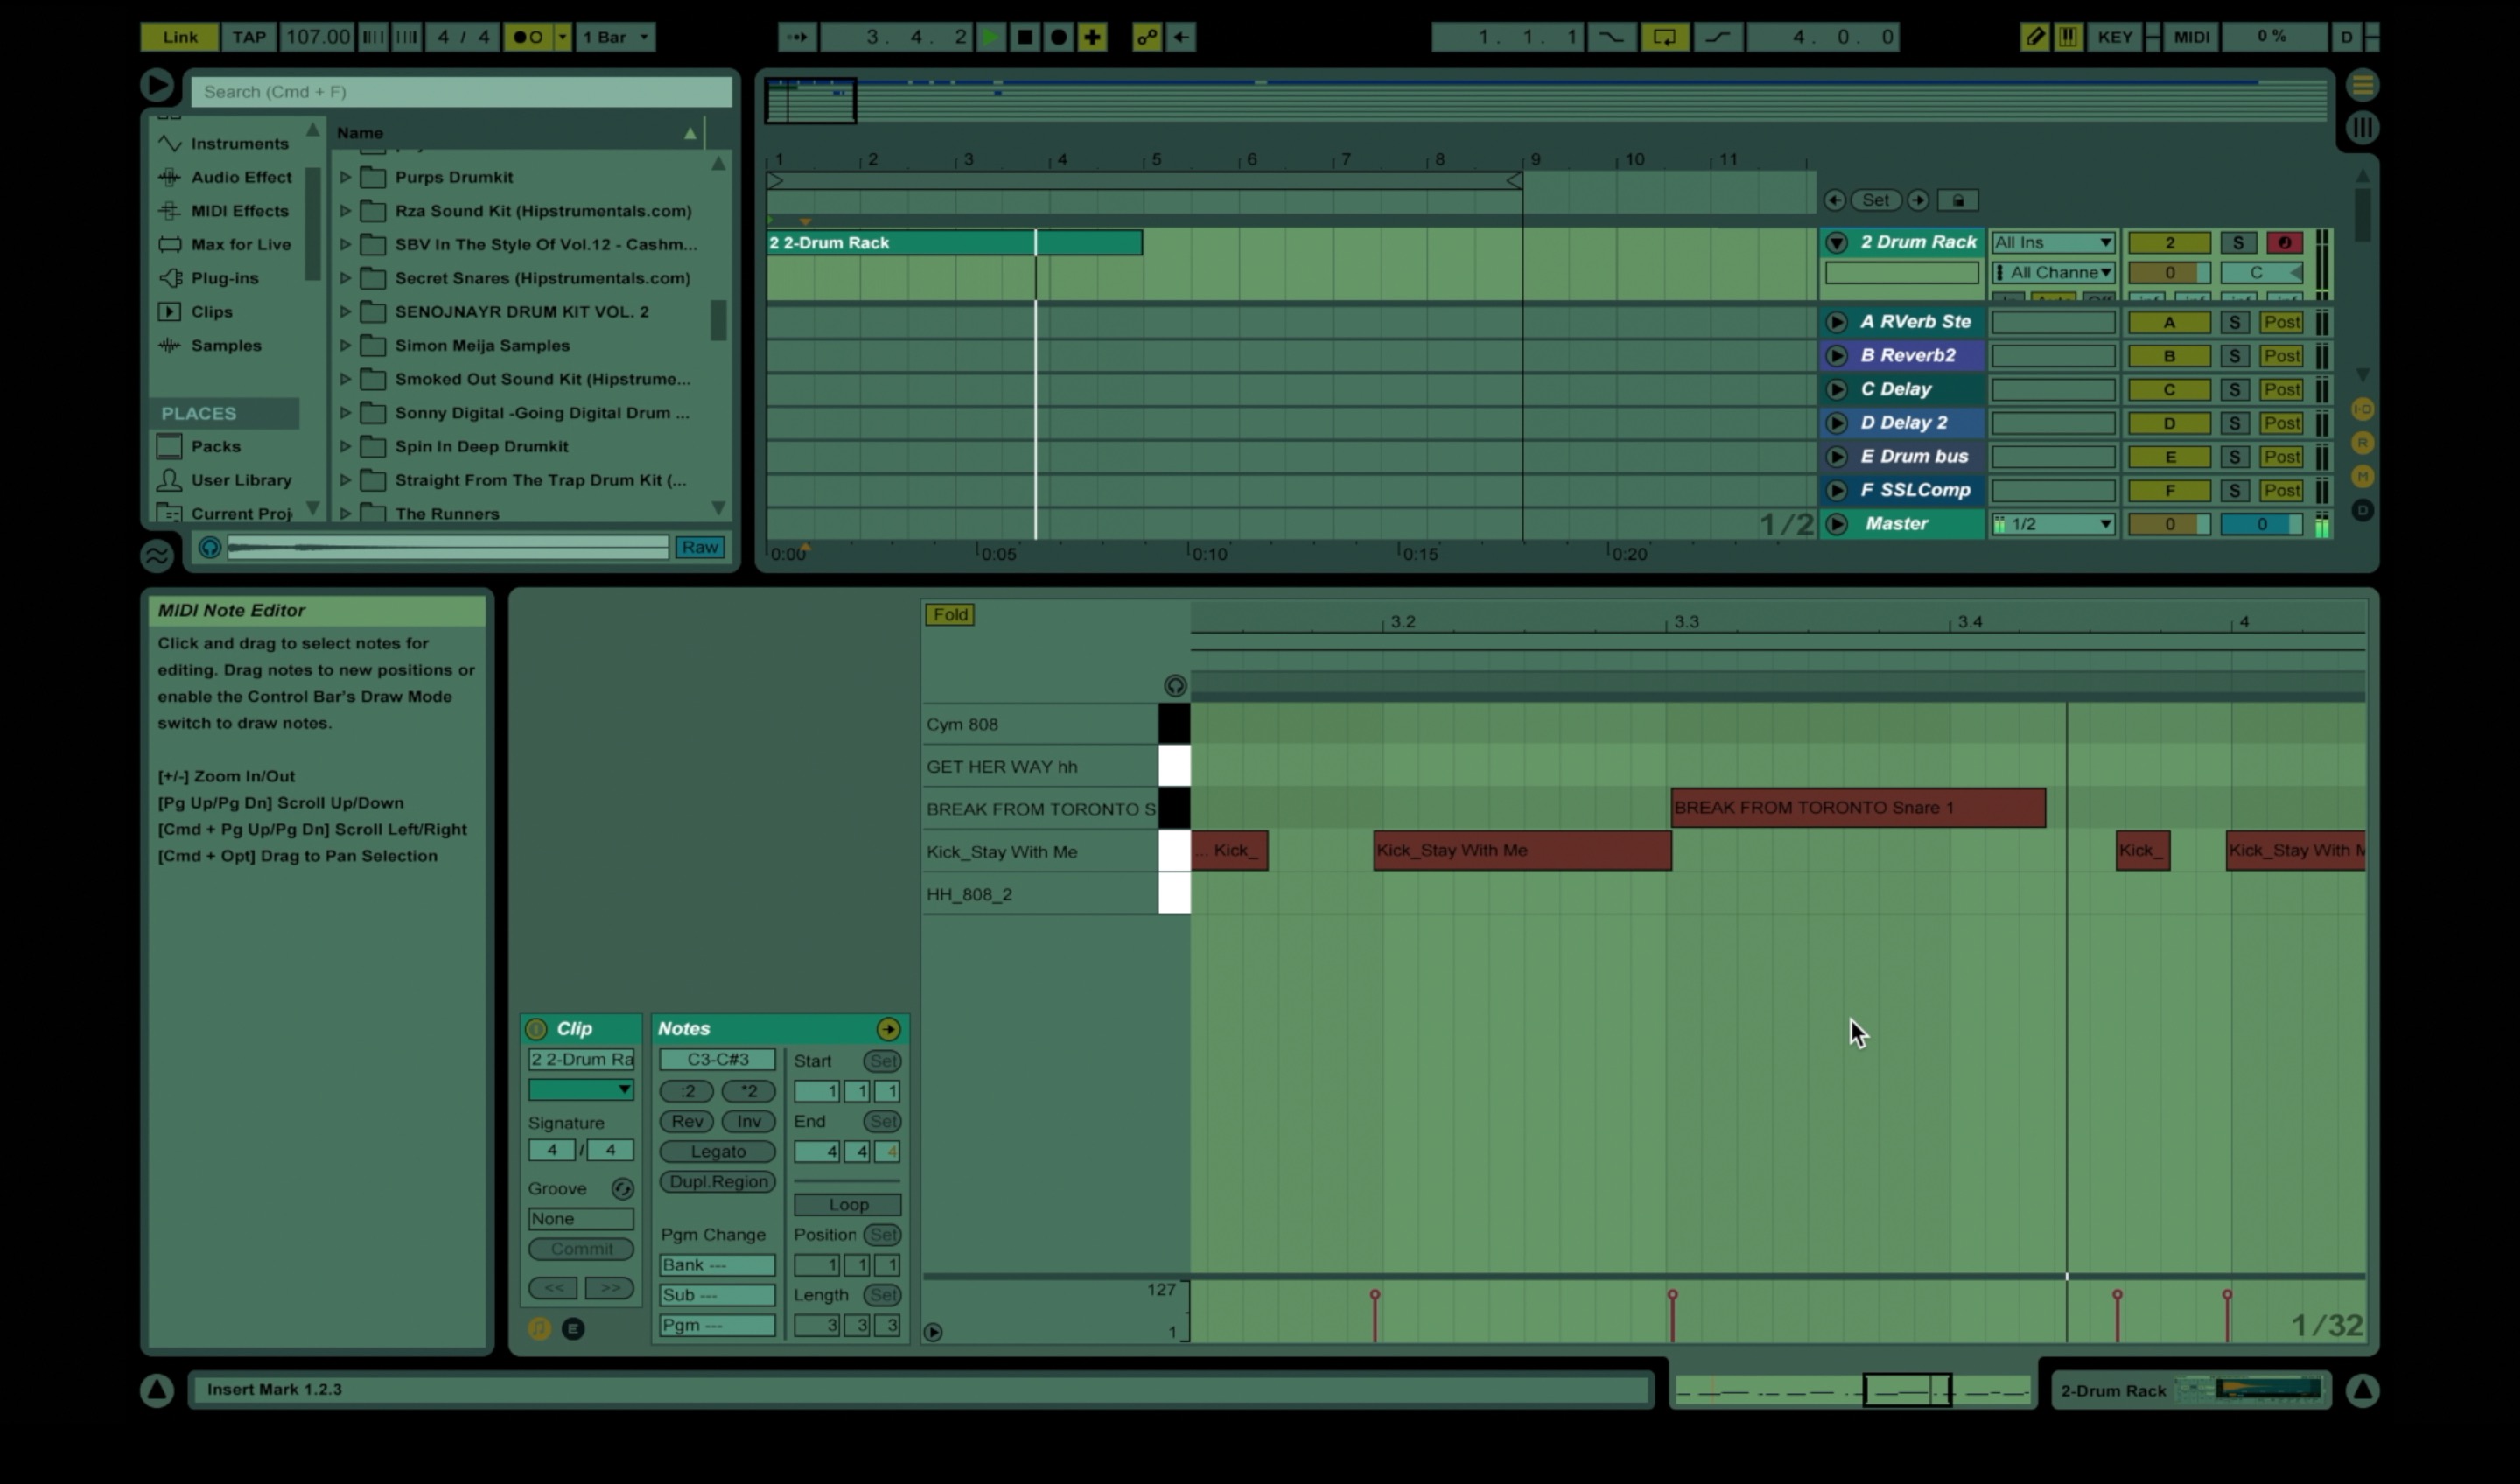Open the User Library place
This screenshot has width=2520, height=1484.
click(x=241, y=480)
